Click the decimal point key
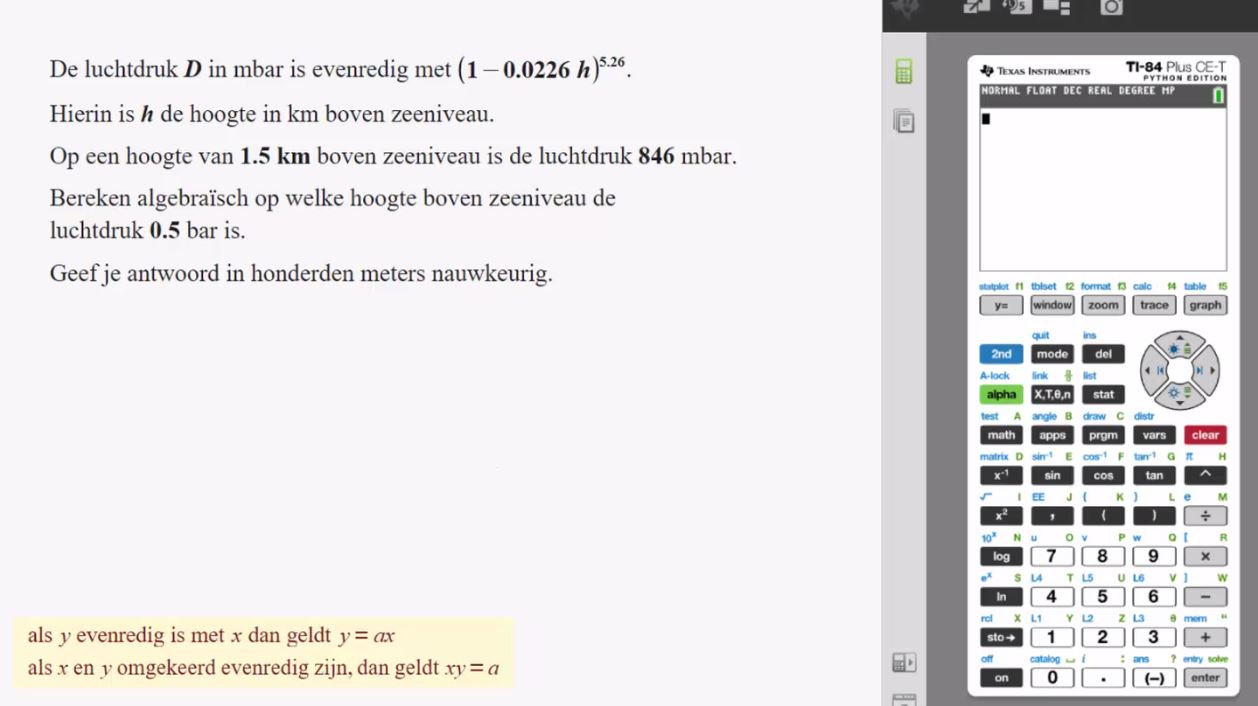This screenshot has height=706, width=1258. point(1103,678)
